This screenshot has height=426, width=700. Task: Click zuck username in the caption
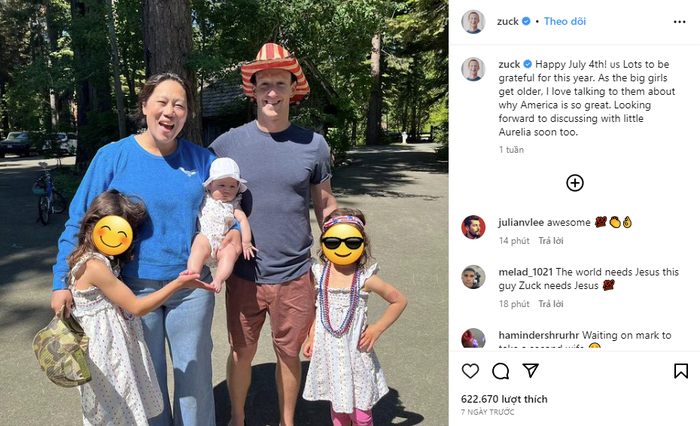[509, 64]
